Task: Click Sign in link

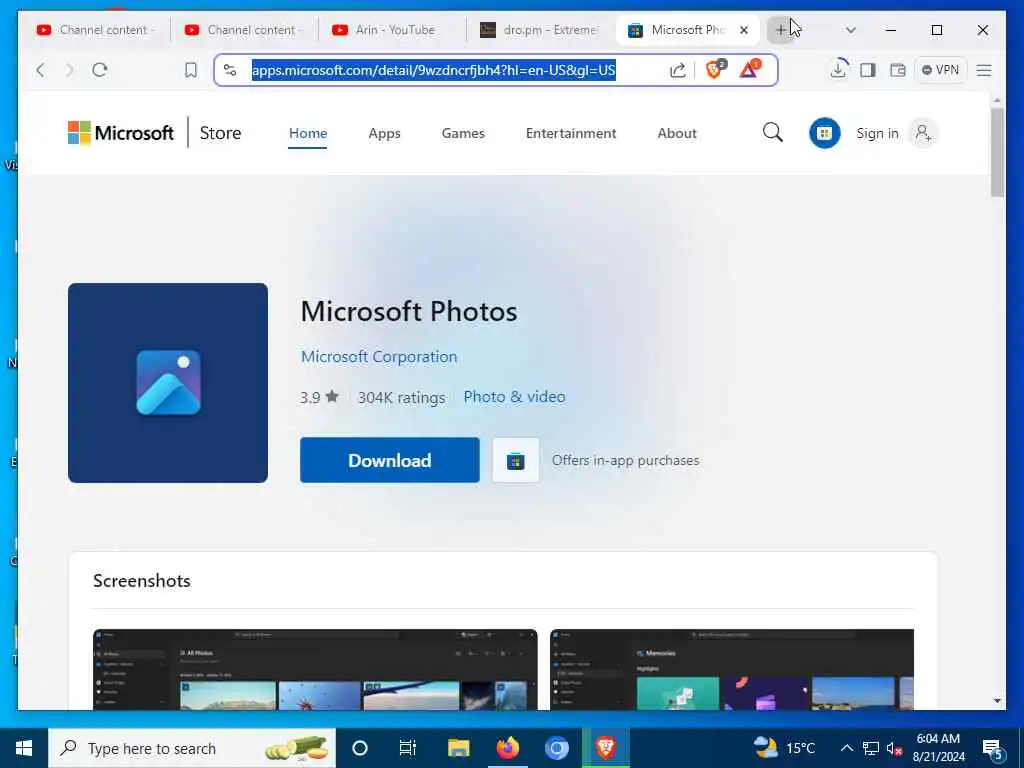Action: point(877,133)
